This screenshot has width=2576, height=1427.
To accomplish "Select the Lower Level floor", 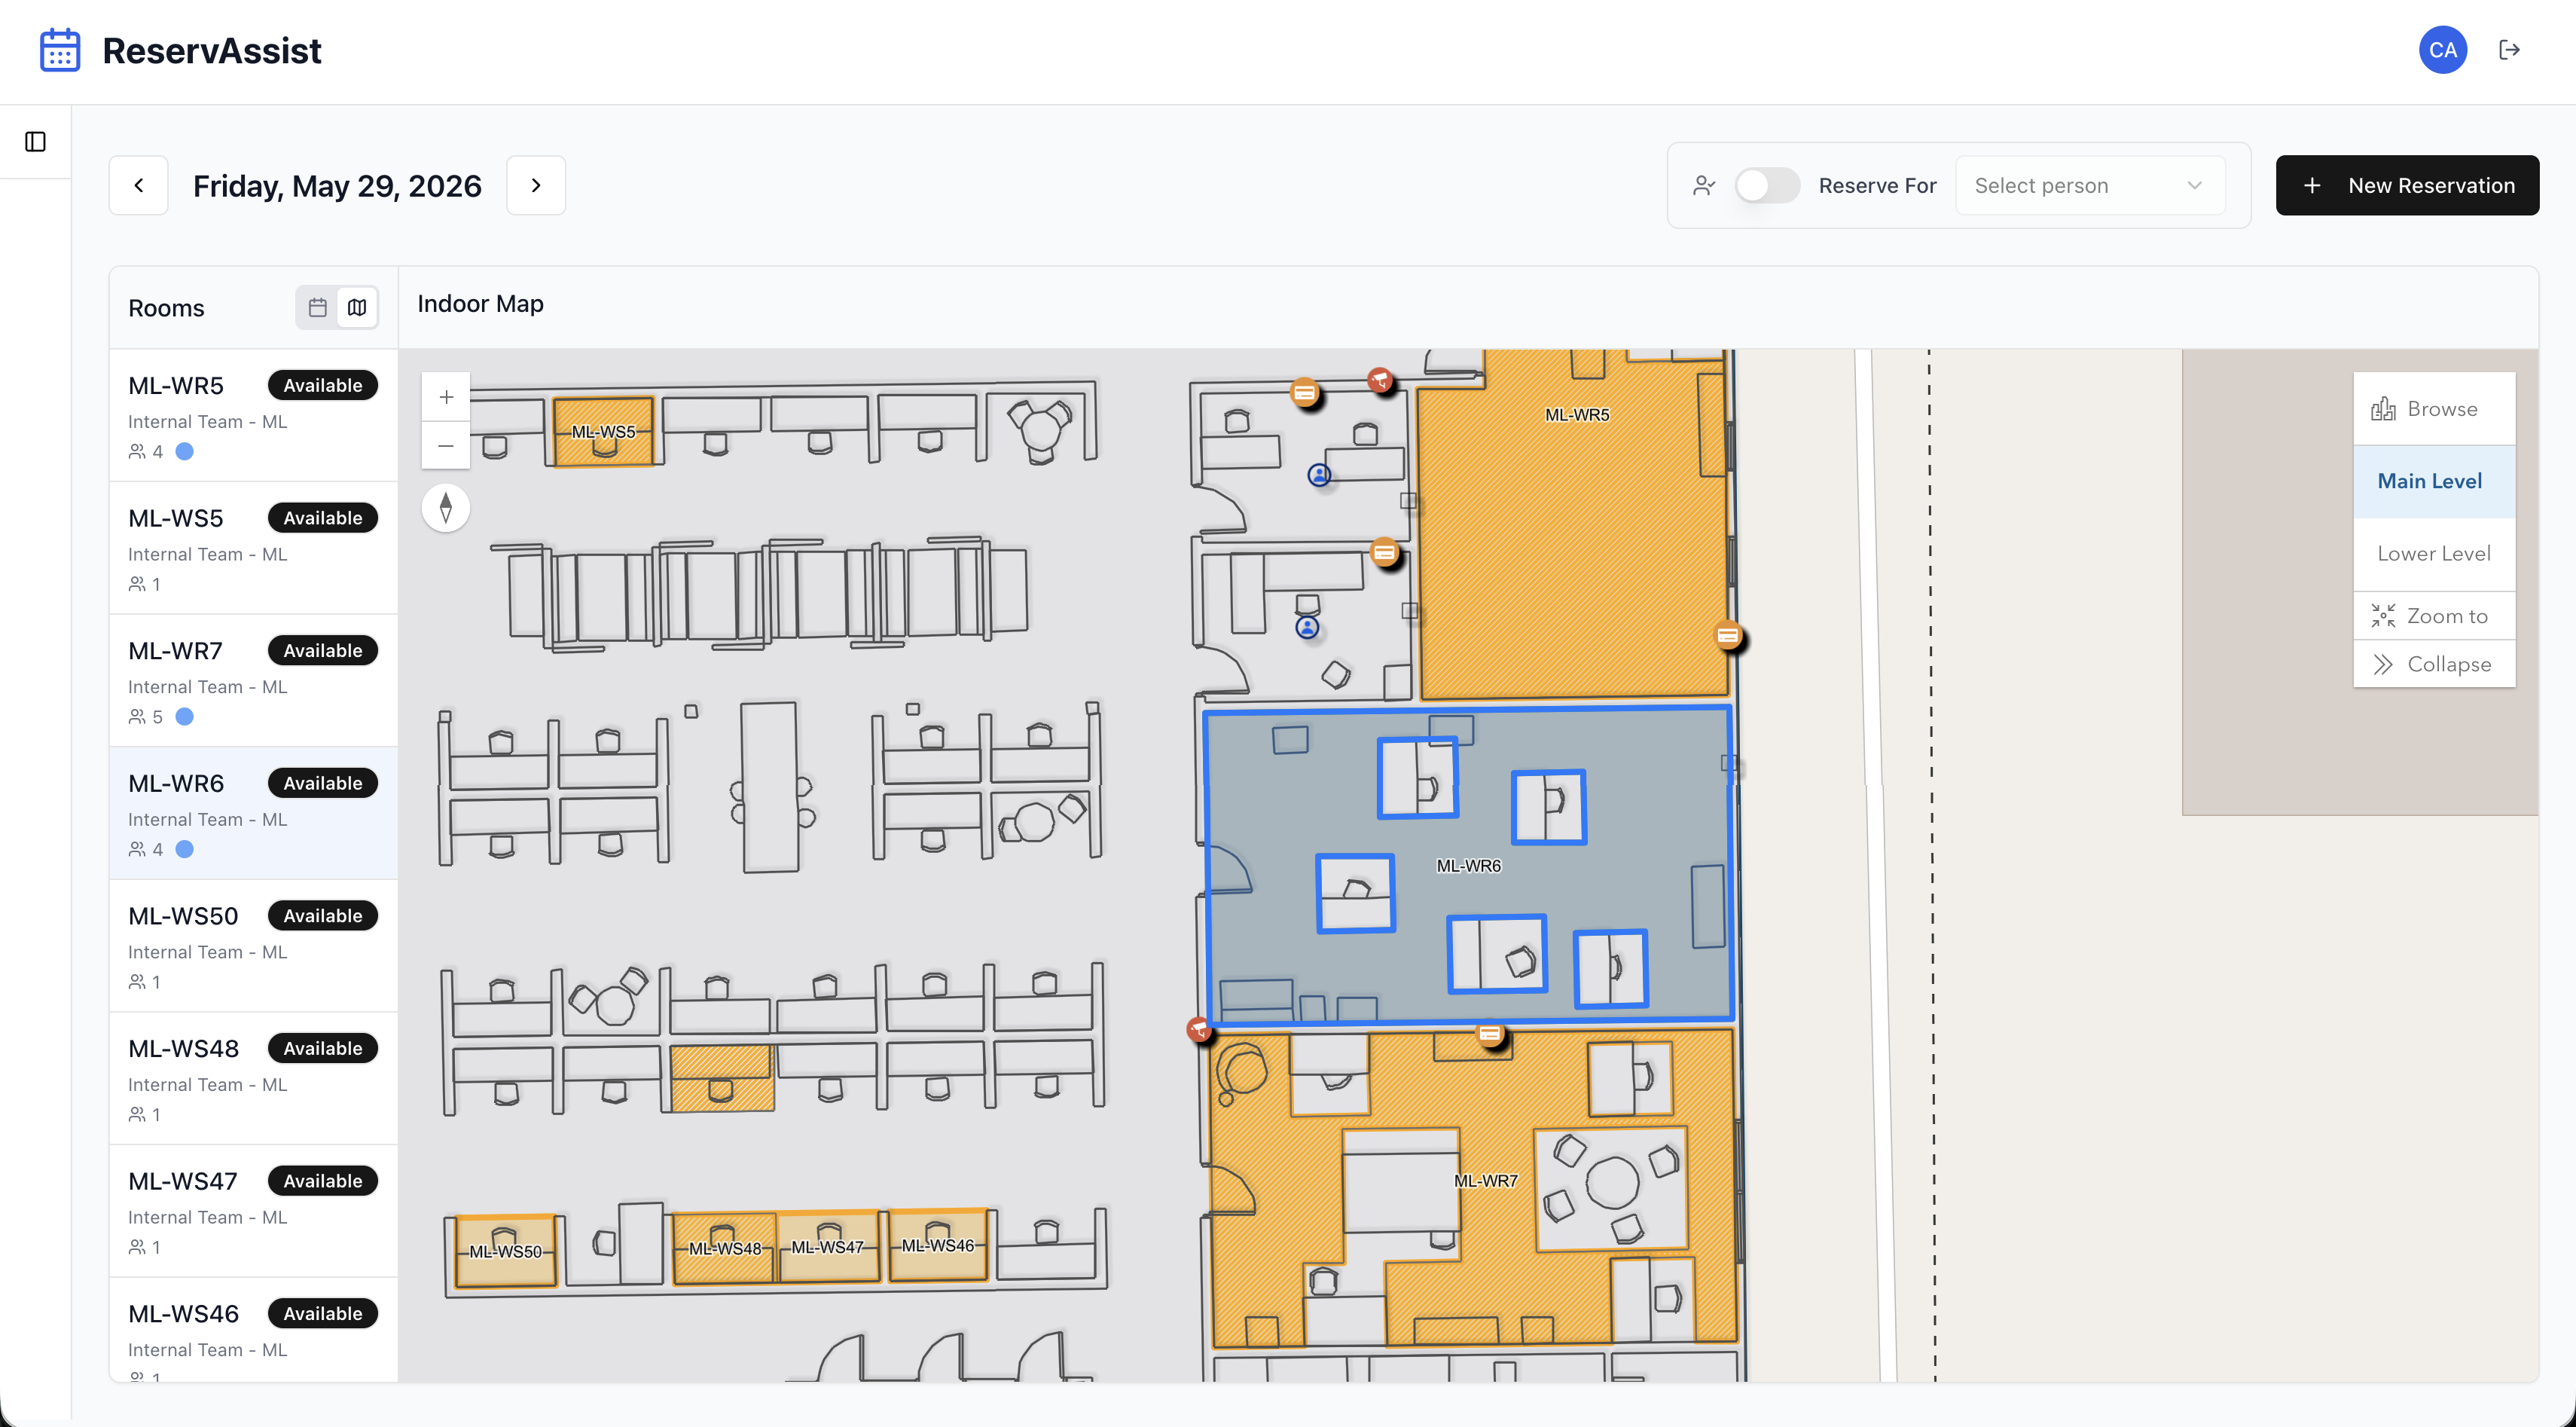I will [x=2434, y=554].
